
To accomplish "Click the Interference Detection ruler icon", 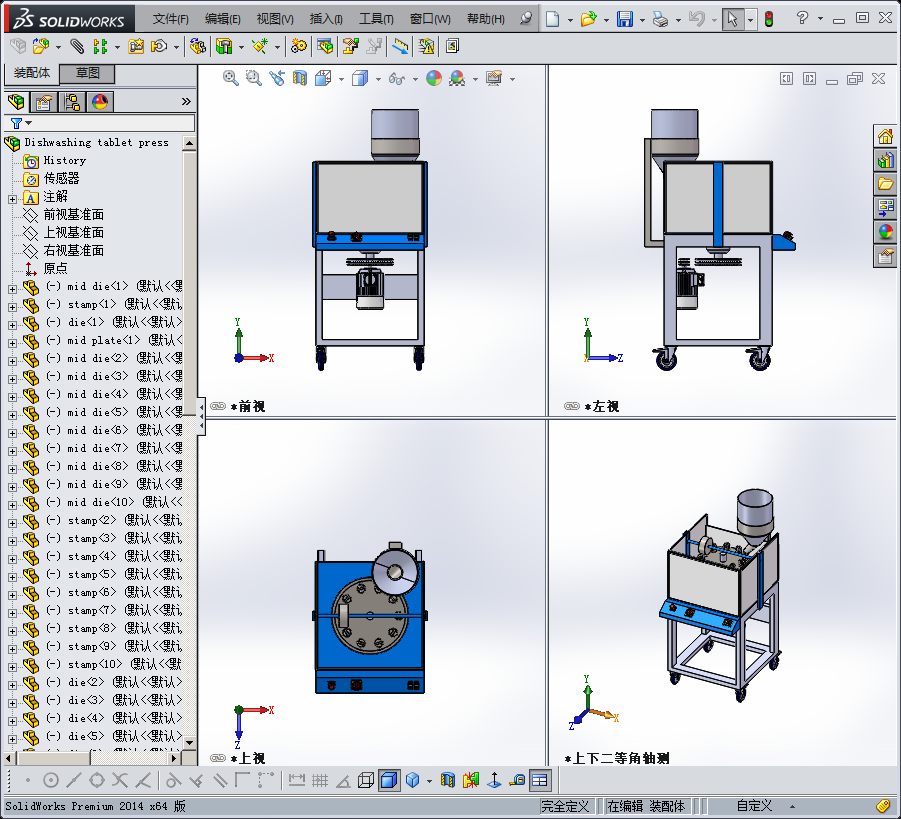I will tap(400, 46).
